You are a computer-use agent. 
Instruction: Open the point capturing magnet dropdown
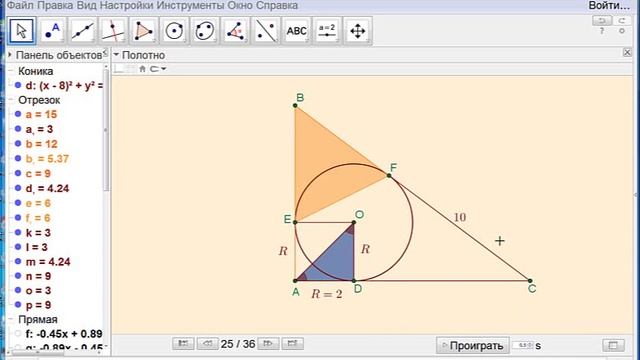click(158, 69)
